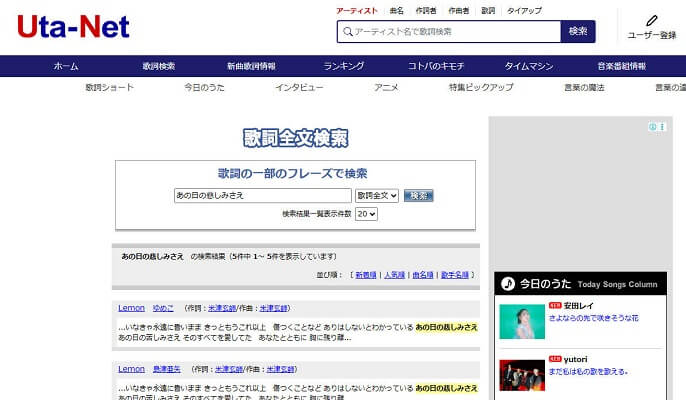686x400 pixels.
Task: Open the 安田レイ thumbnail photo
Action: 522,322
